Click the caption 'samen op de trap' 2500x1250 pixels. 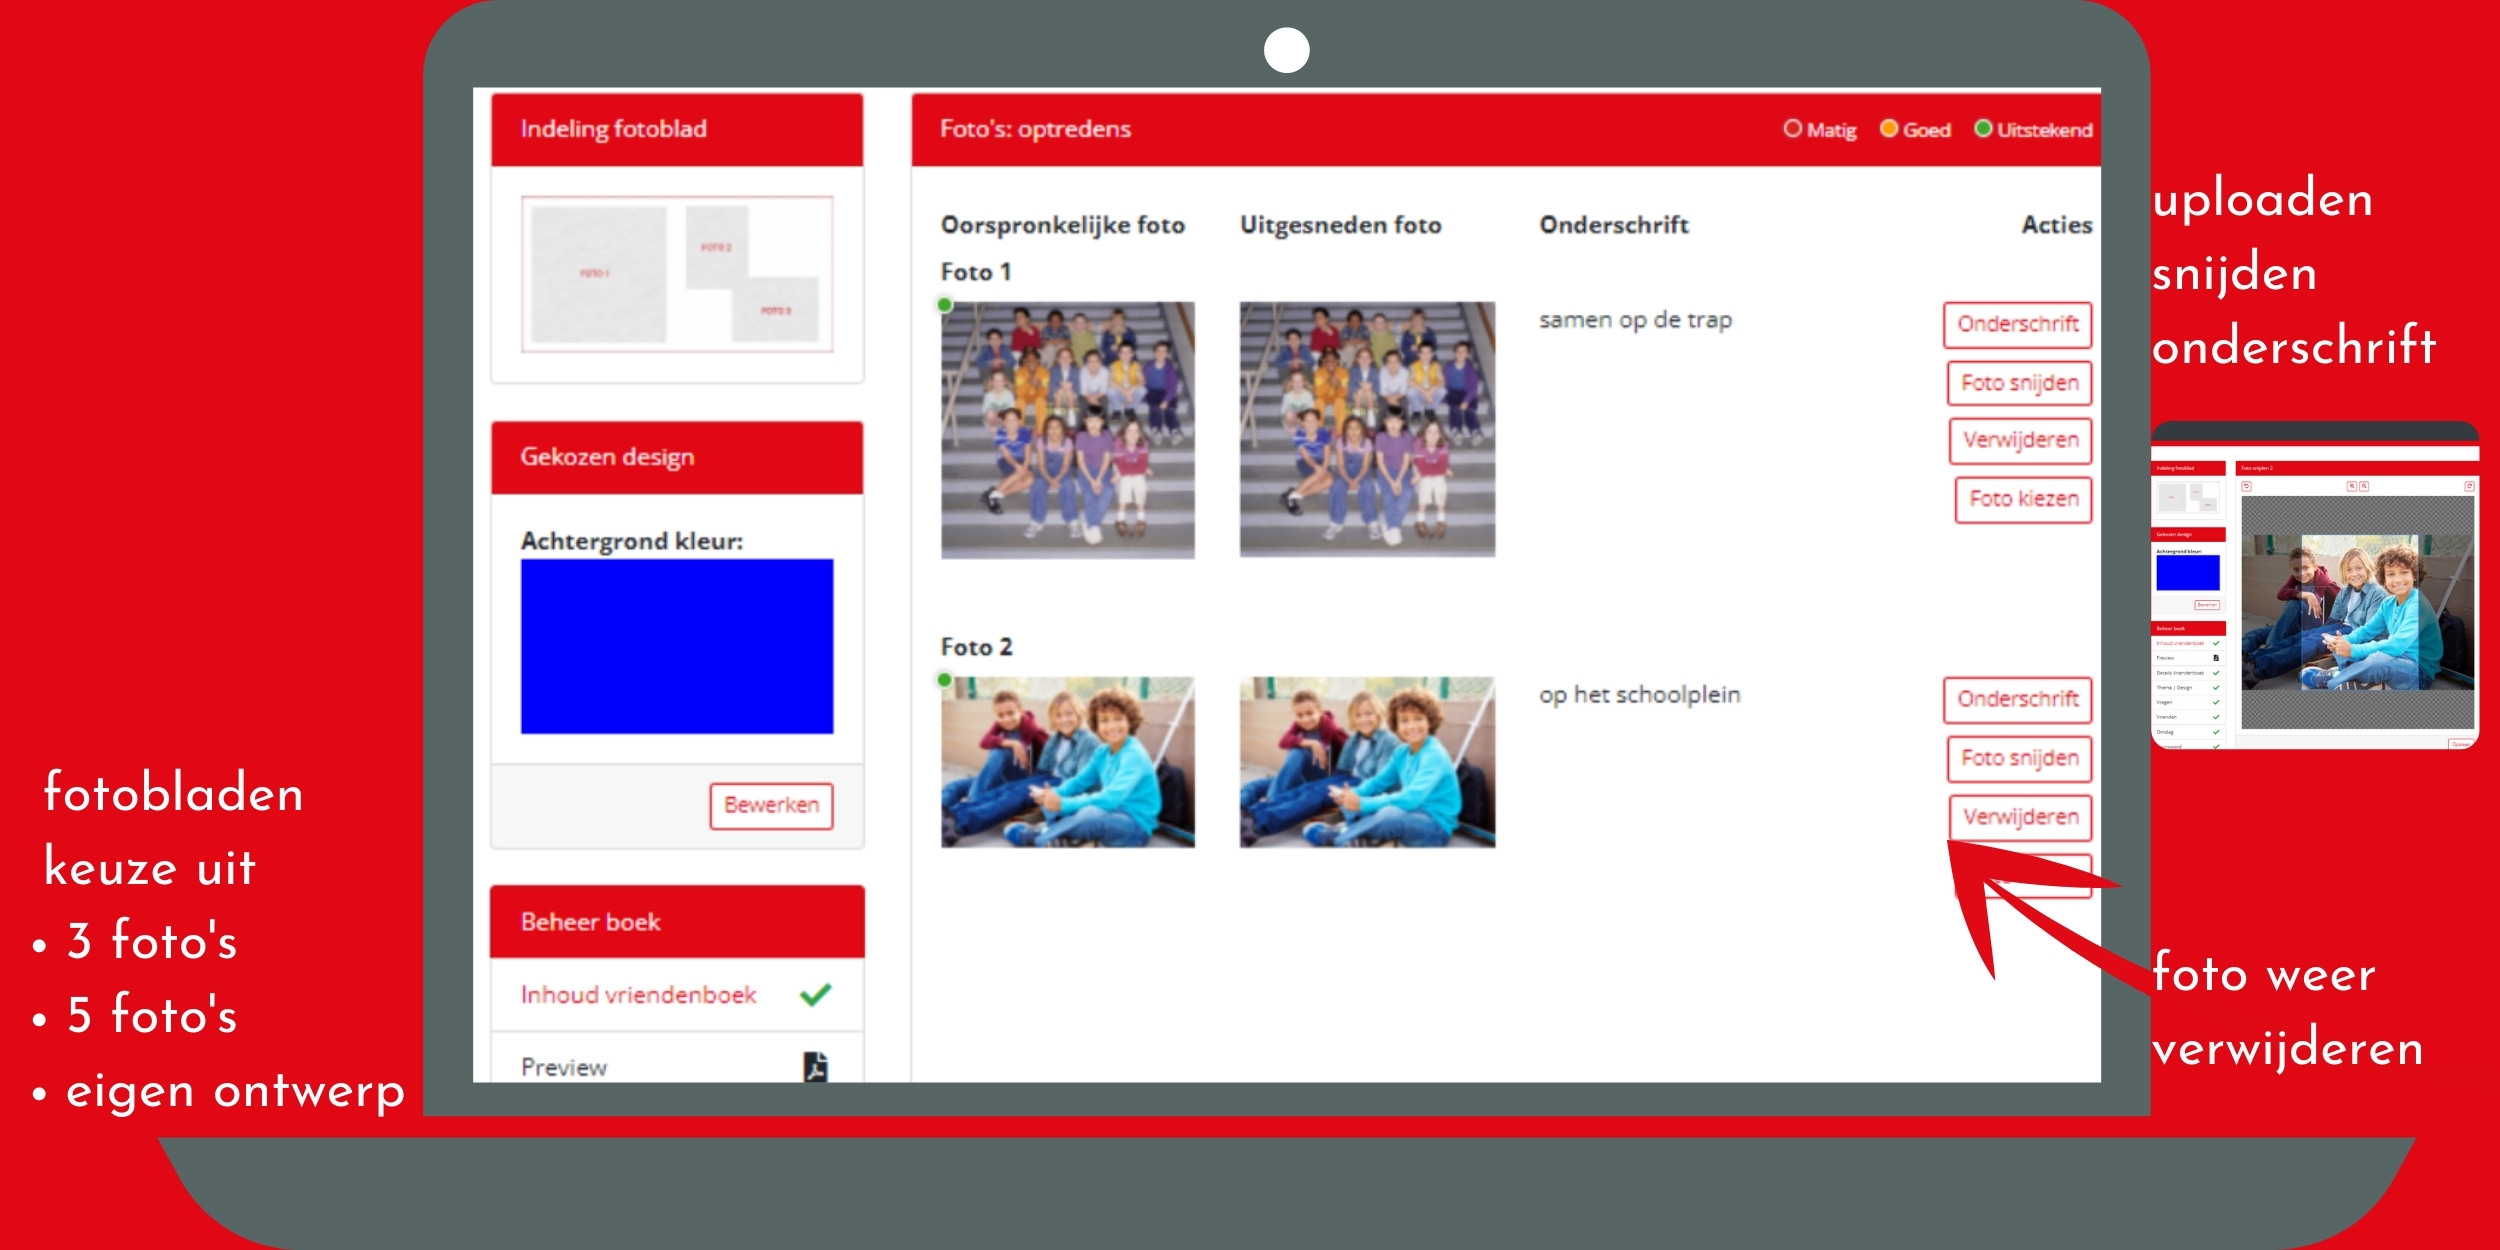[1635, 320]
